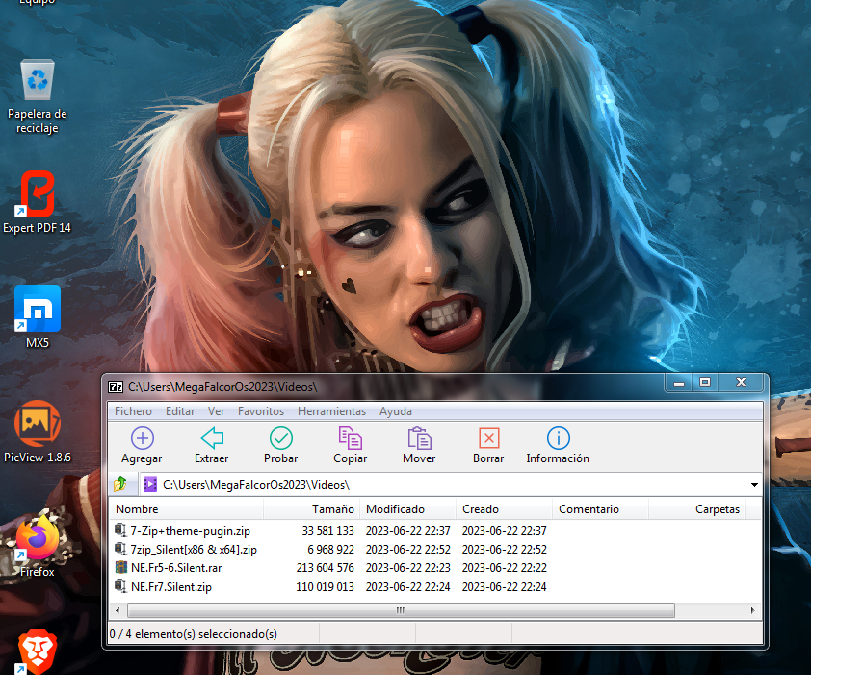
Task: Select Firefox desktop shortcut
Action: point(37,546)
